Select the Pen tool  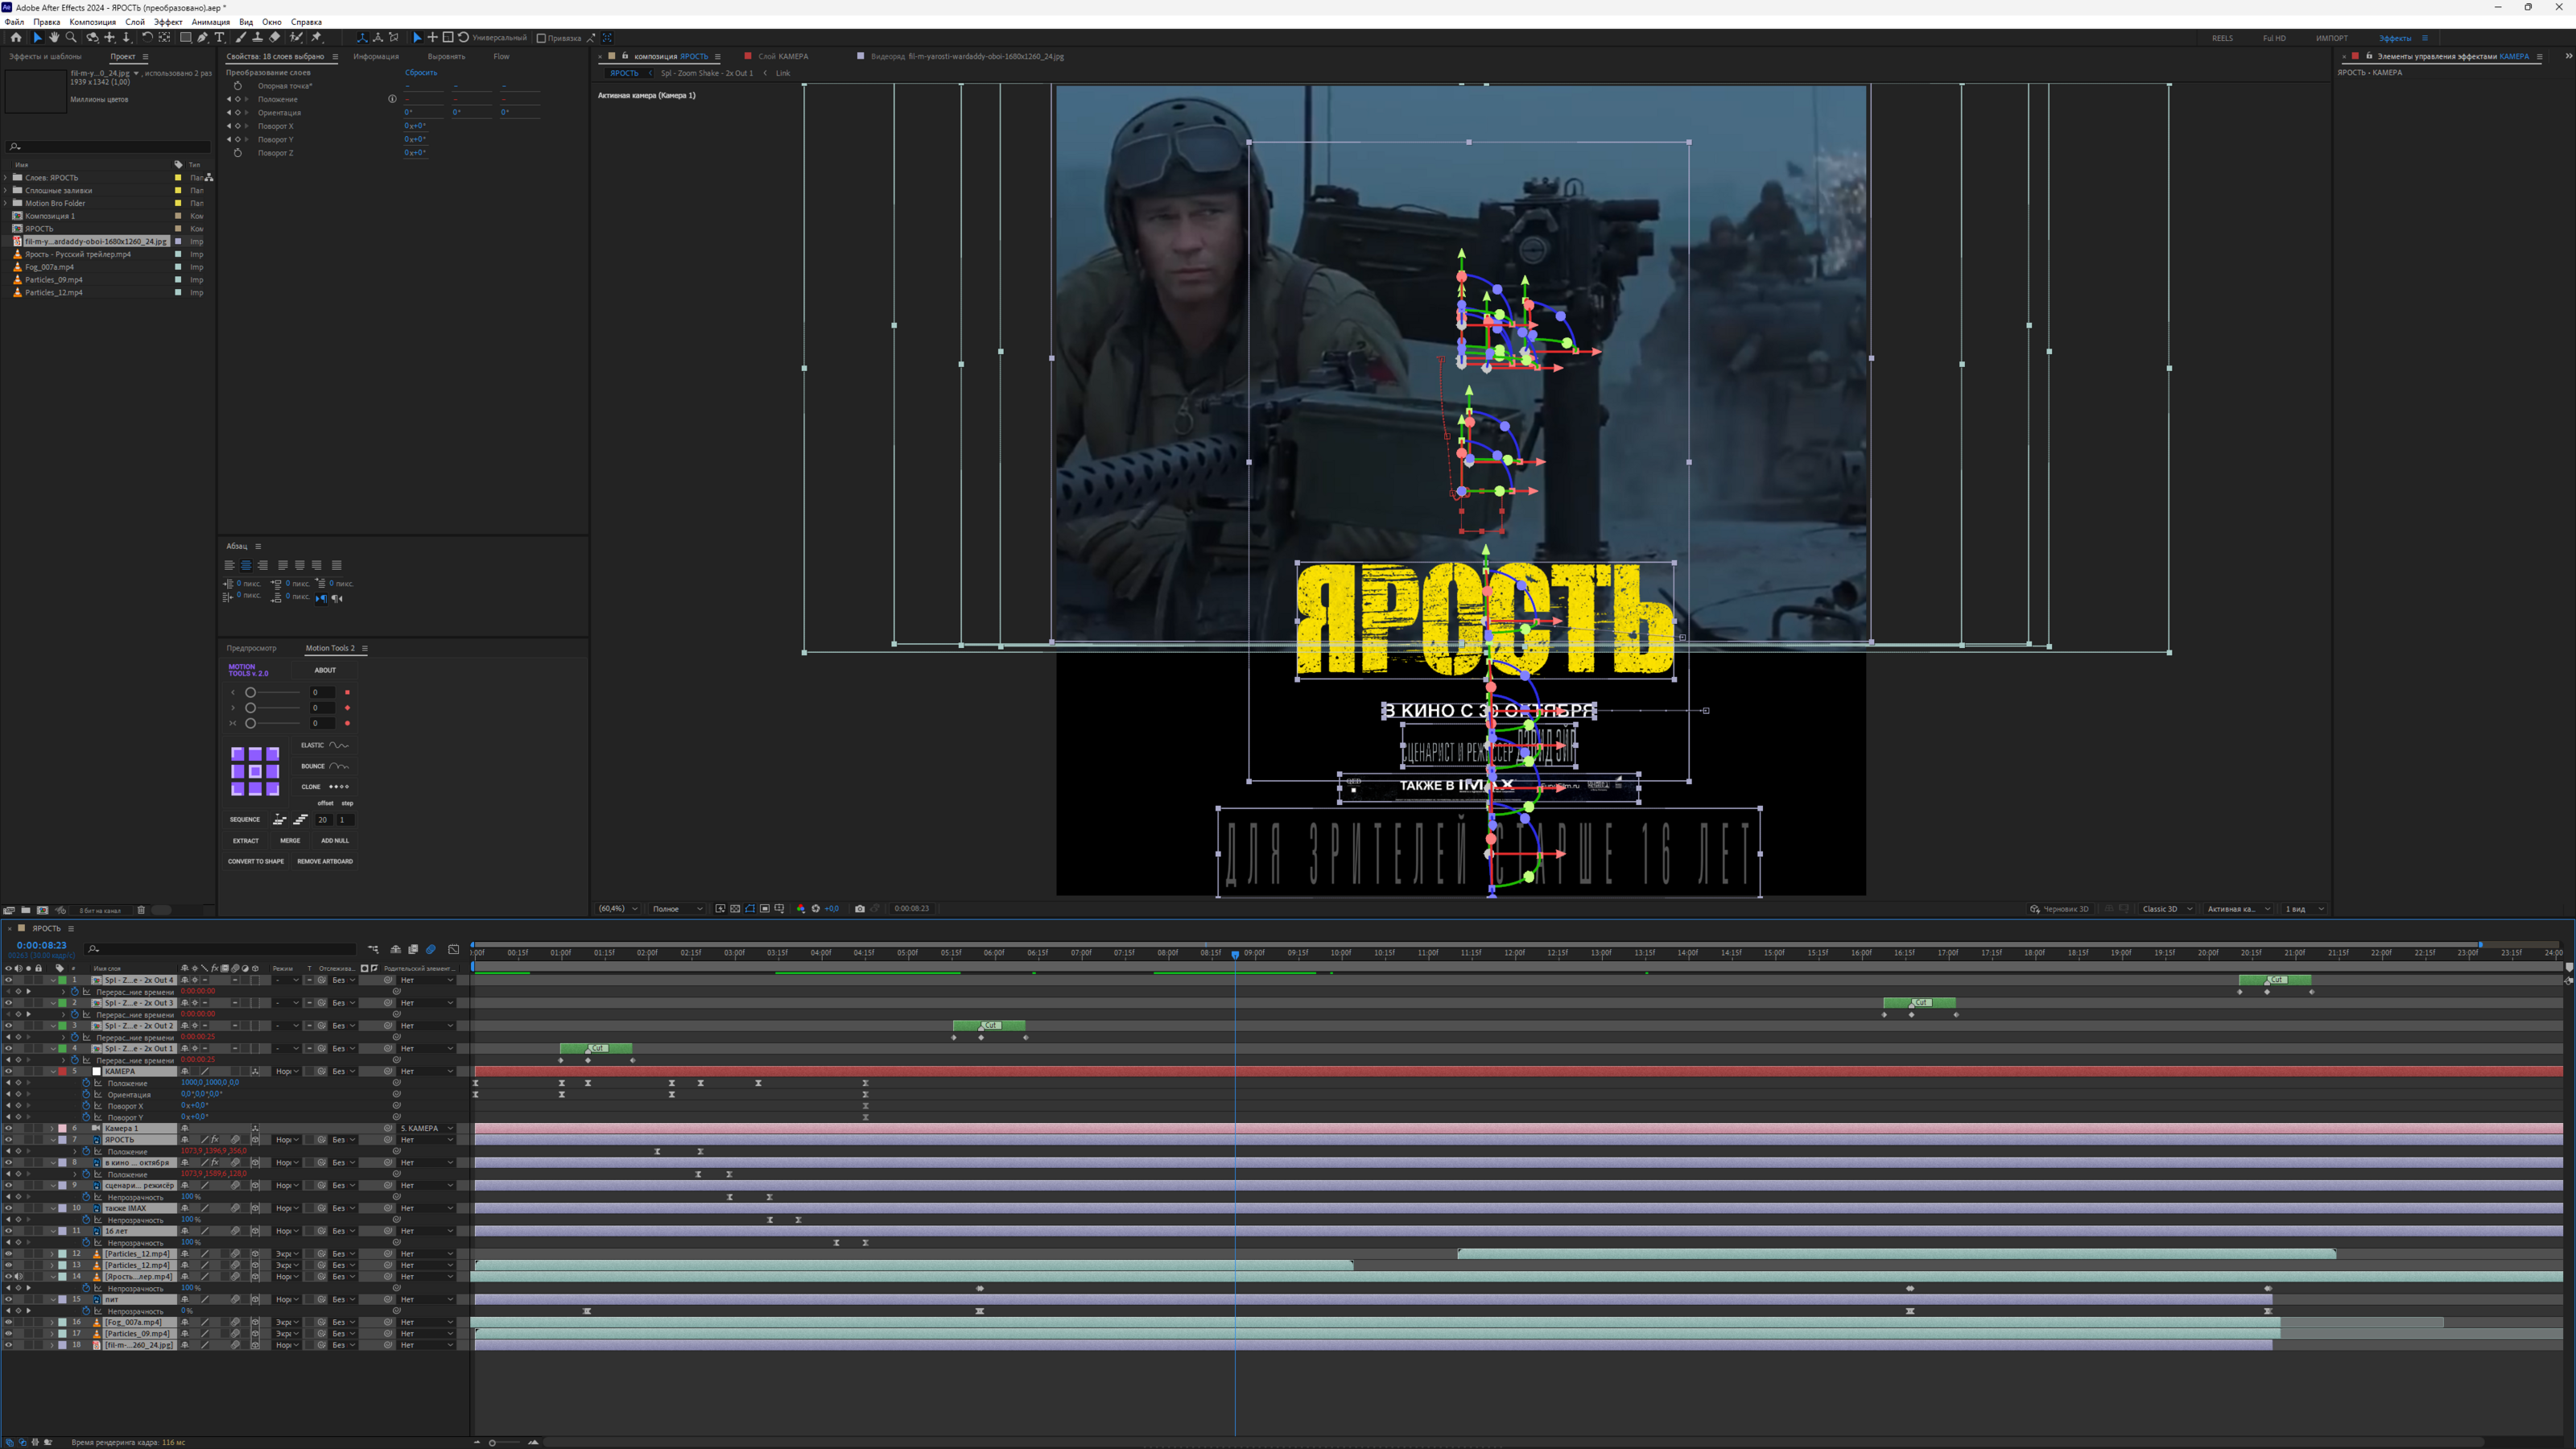click(203, 37)
